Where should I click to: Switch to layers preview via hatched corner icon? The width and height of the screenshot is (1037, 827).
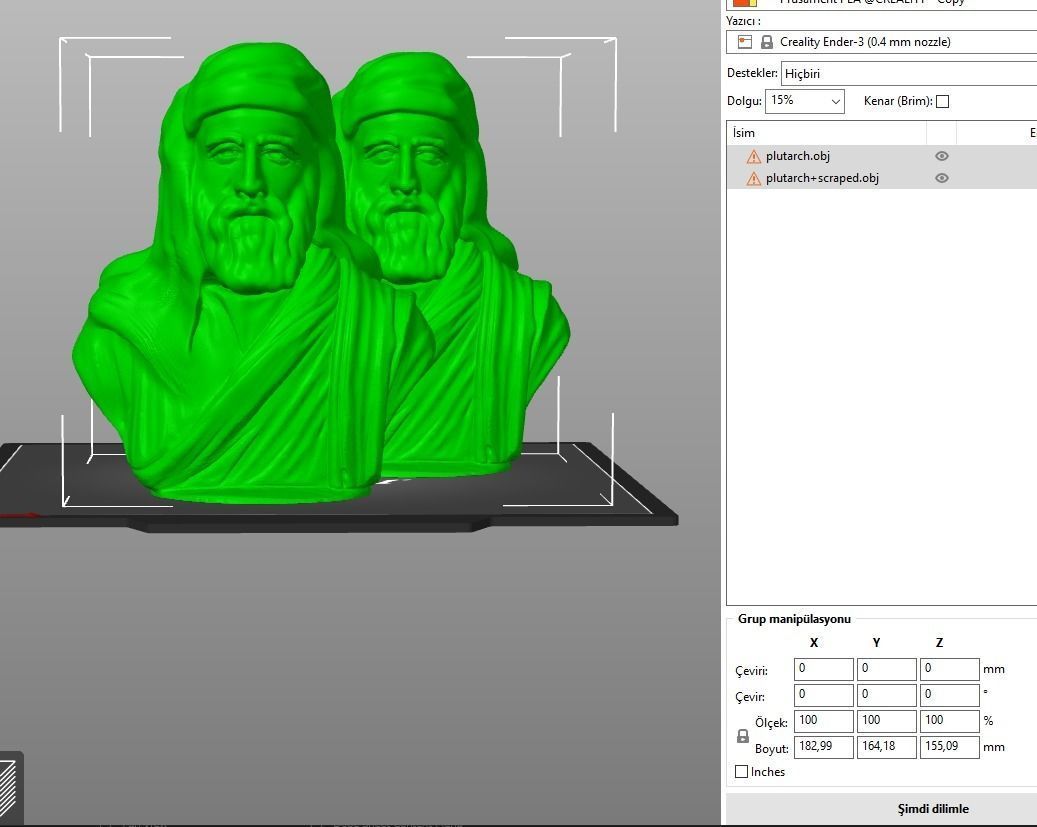pyautogui.click(x=8, y=787)
